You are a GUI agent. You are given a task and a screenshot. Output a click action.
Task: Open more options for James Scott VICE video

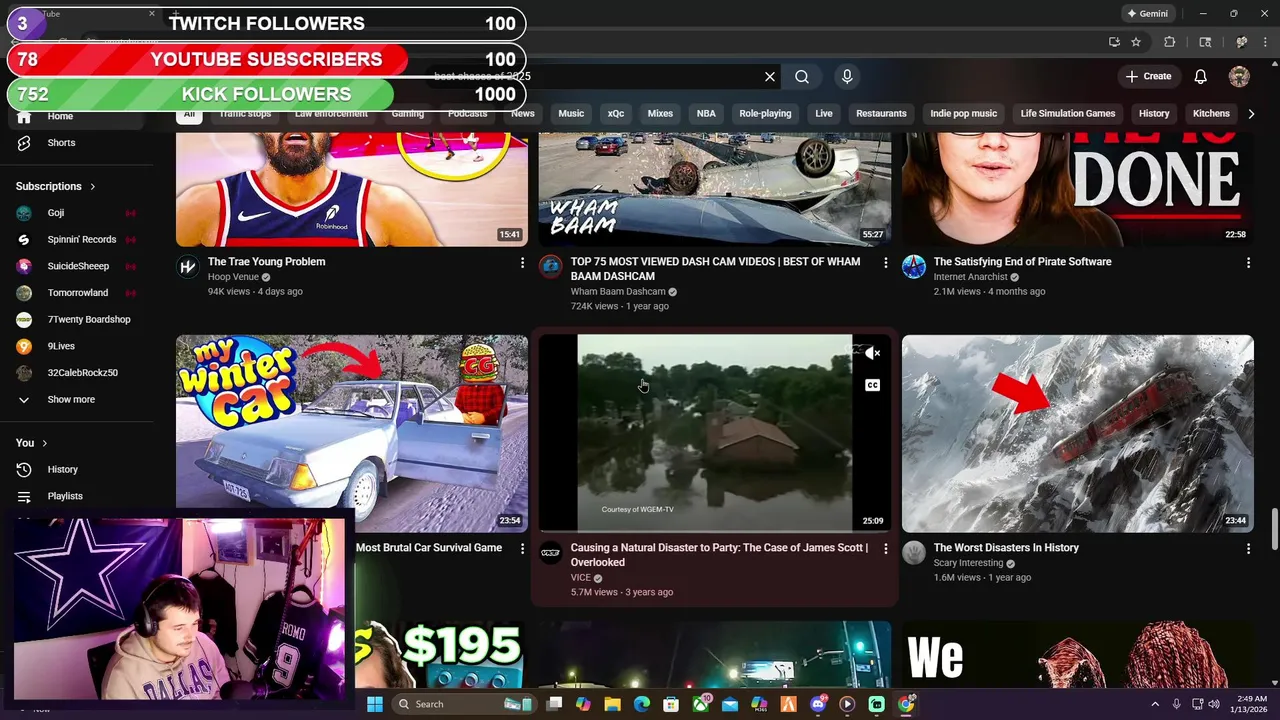tap(885, 549)
